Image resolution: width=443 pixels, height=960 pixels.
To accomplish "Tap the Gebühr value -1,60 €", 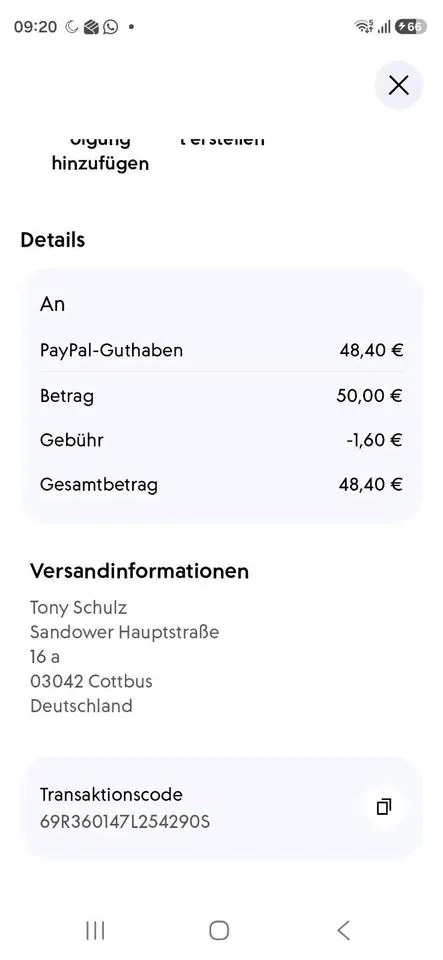I will click(x=374, y=440).
